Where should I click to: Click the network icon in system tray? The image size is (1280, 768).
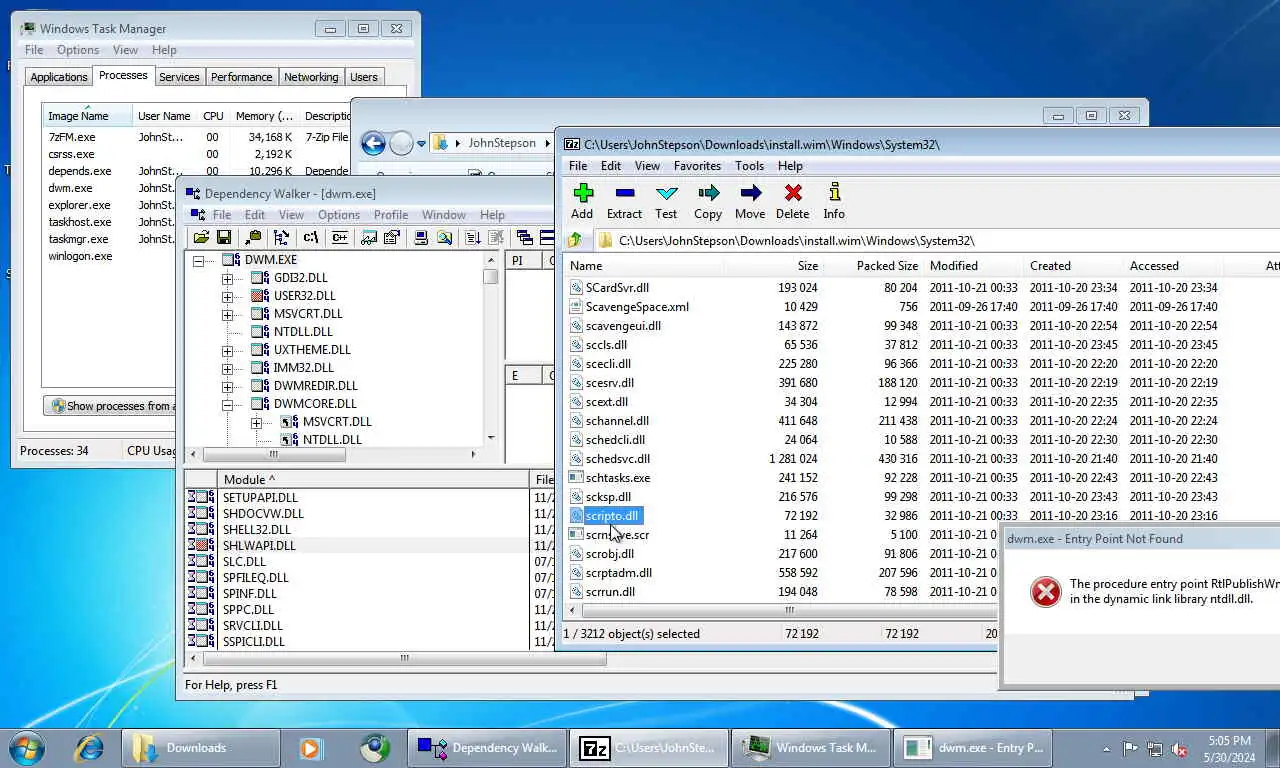point(1155,749)
